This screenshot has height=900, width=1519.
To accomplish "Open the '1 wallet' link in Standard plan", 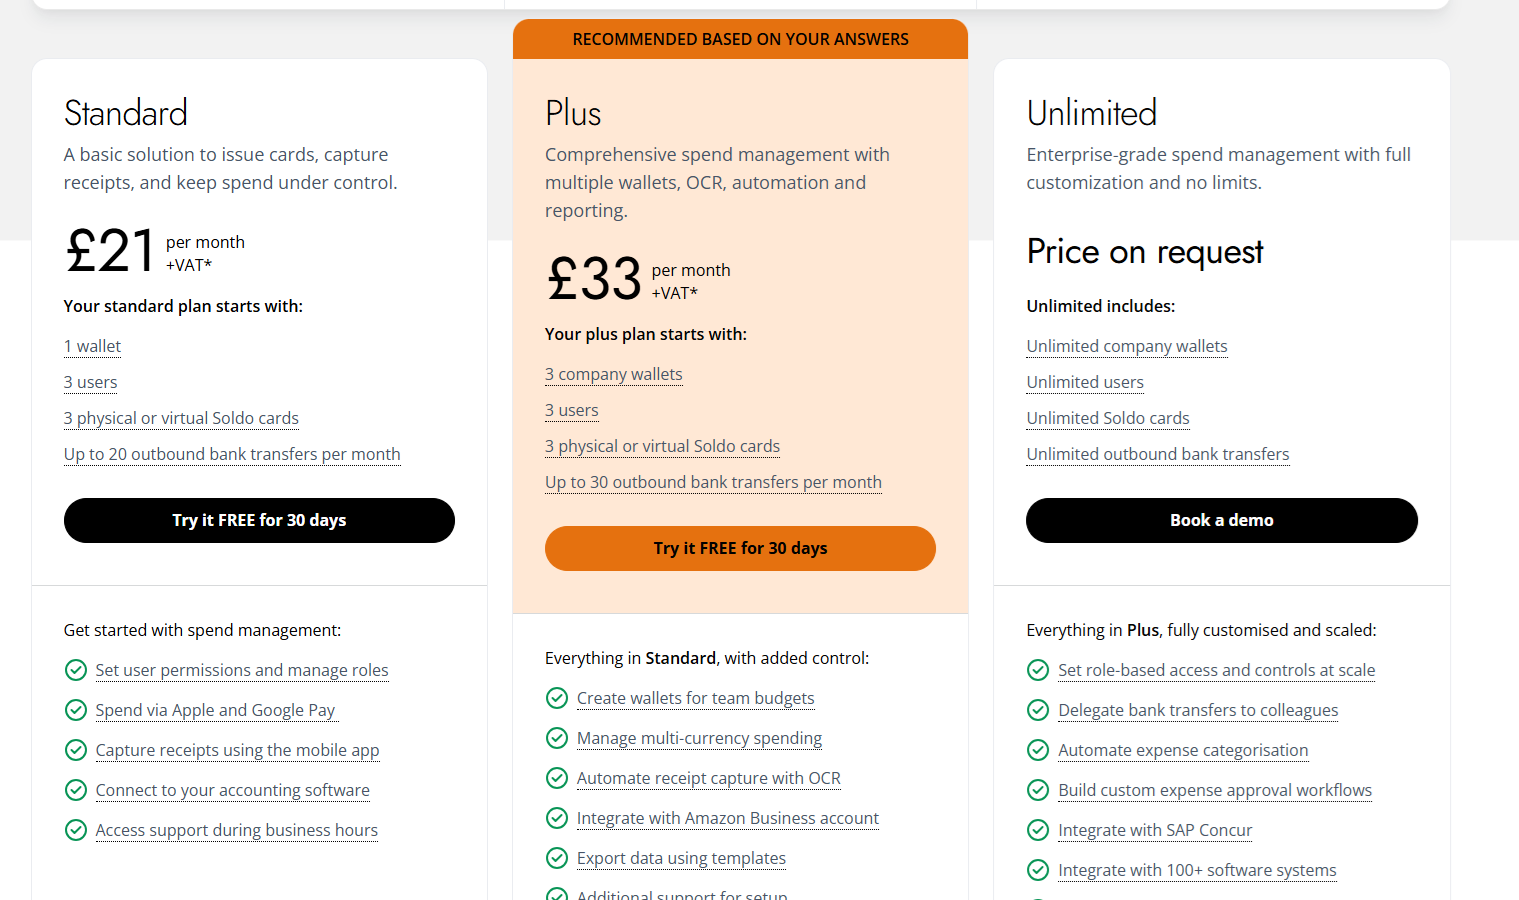I will [91, 346].
